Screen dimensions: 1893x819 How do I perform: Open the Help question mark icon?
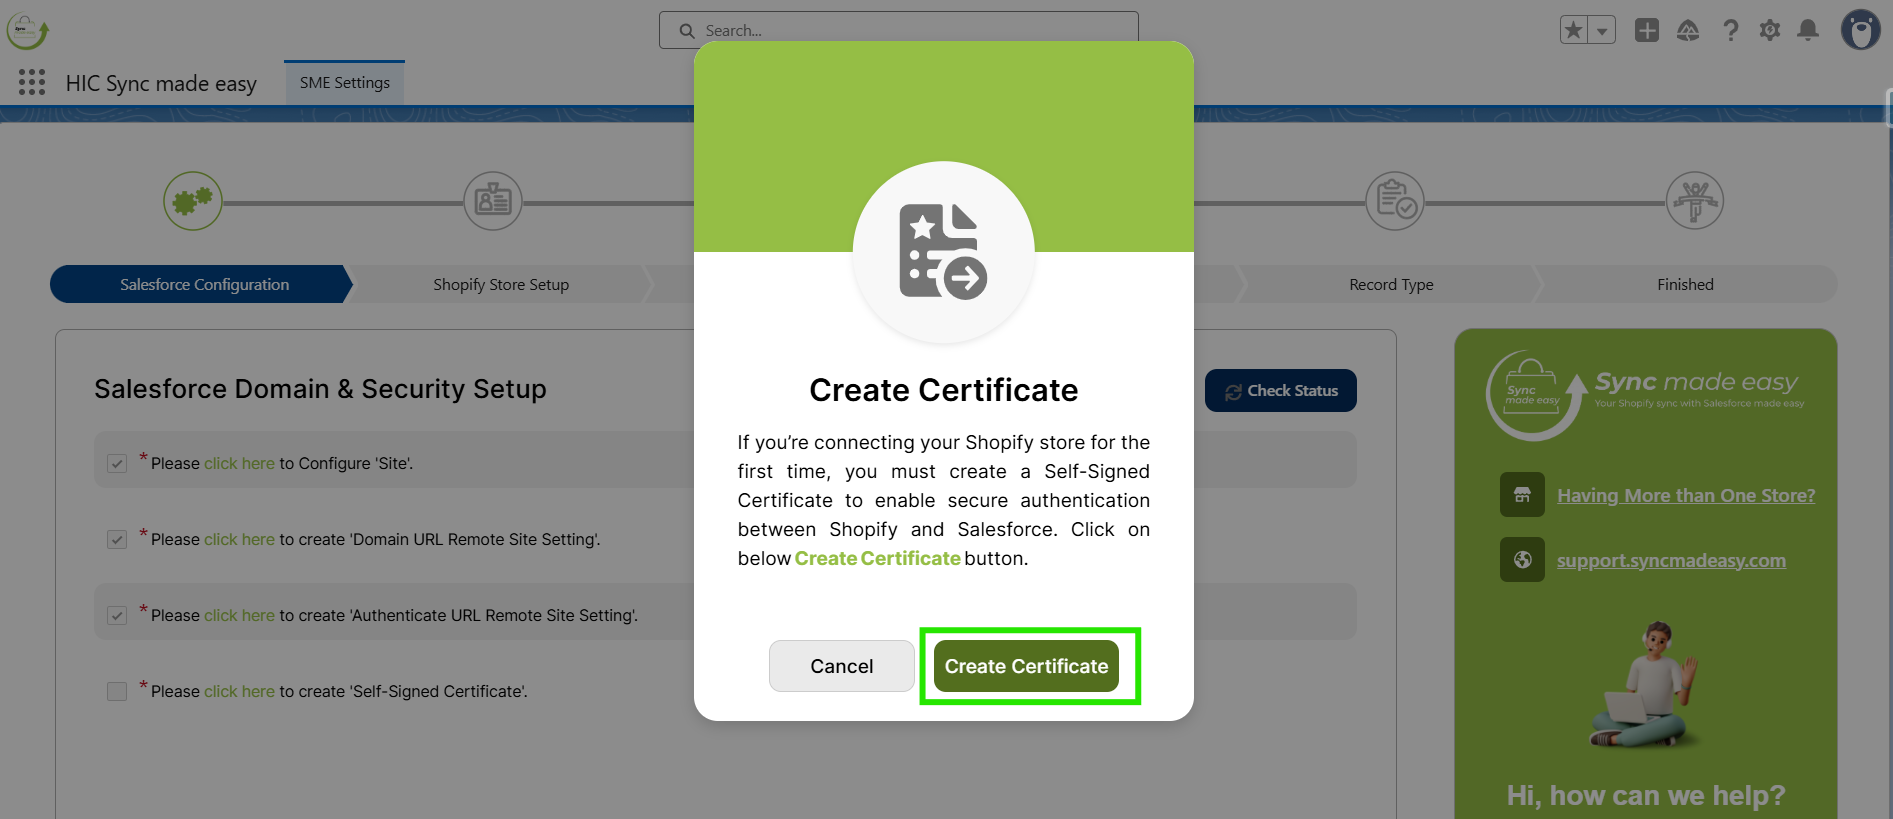[1730, 31]
